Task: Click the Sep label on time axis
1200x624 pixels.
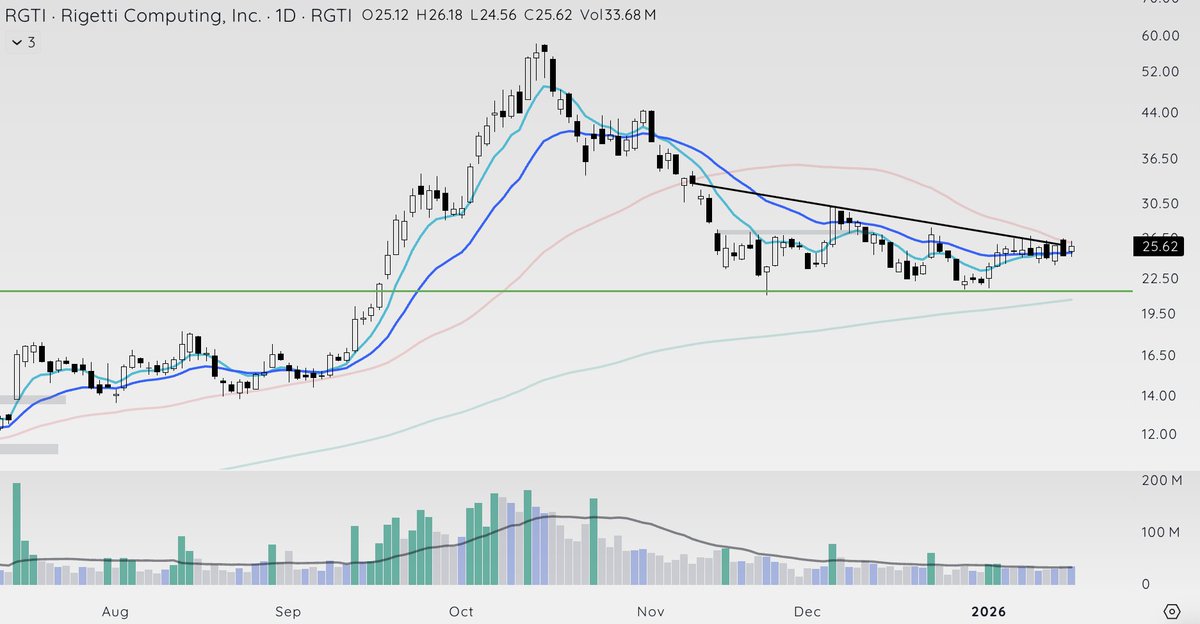Action: (x=288, y=610)
